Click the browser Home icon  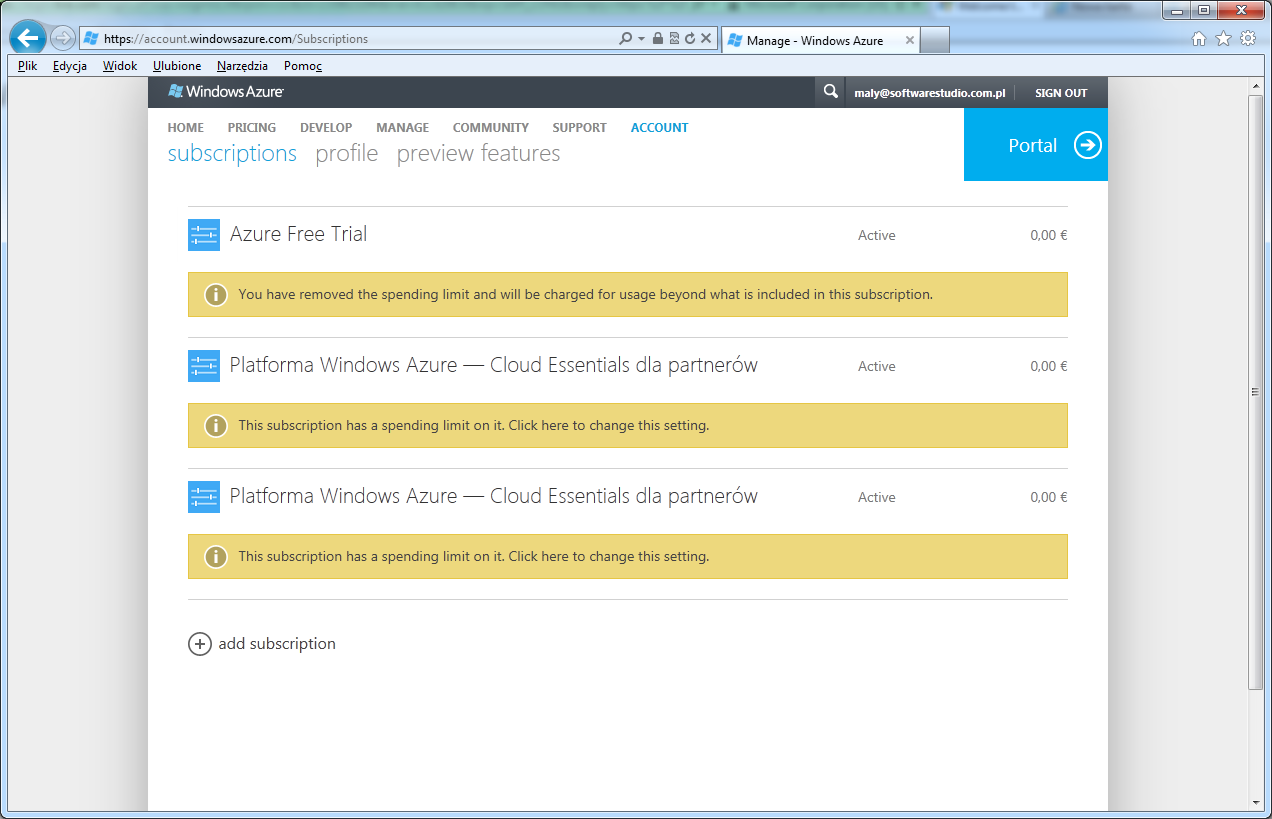pyautogui.click(x=1200, y=39)
